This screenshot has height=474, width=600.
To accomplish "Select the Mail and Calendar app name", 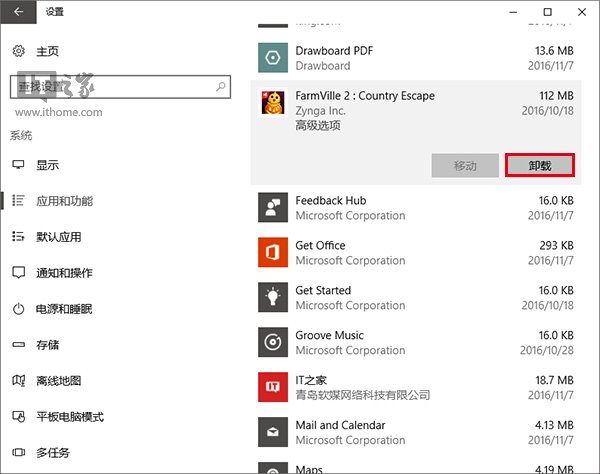I will (x=340, y=425).
